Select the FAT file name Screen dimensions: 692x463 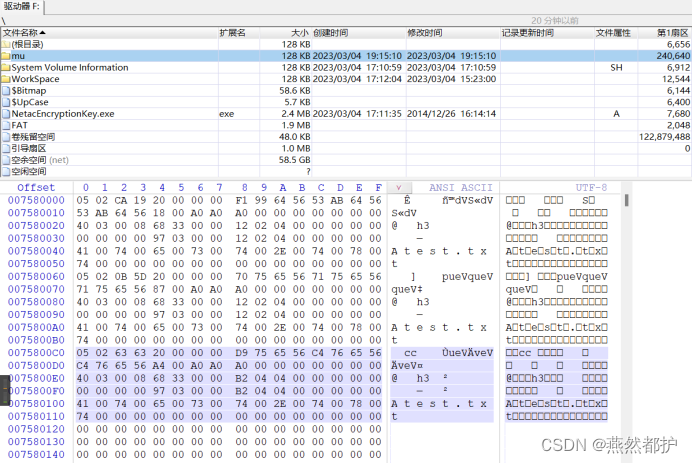[19, 125]
